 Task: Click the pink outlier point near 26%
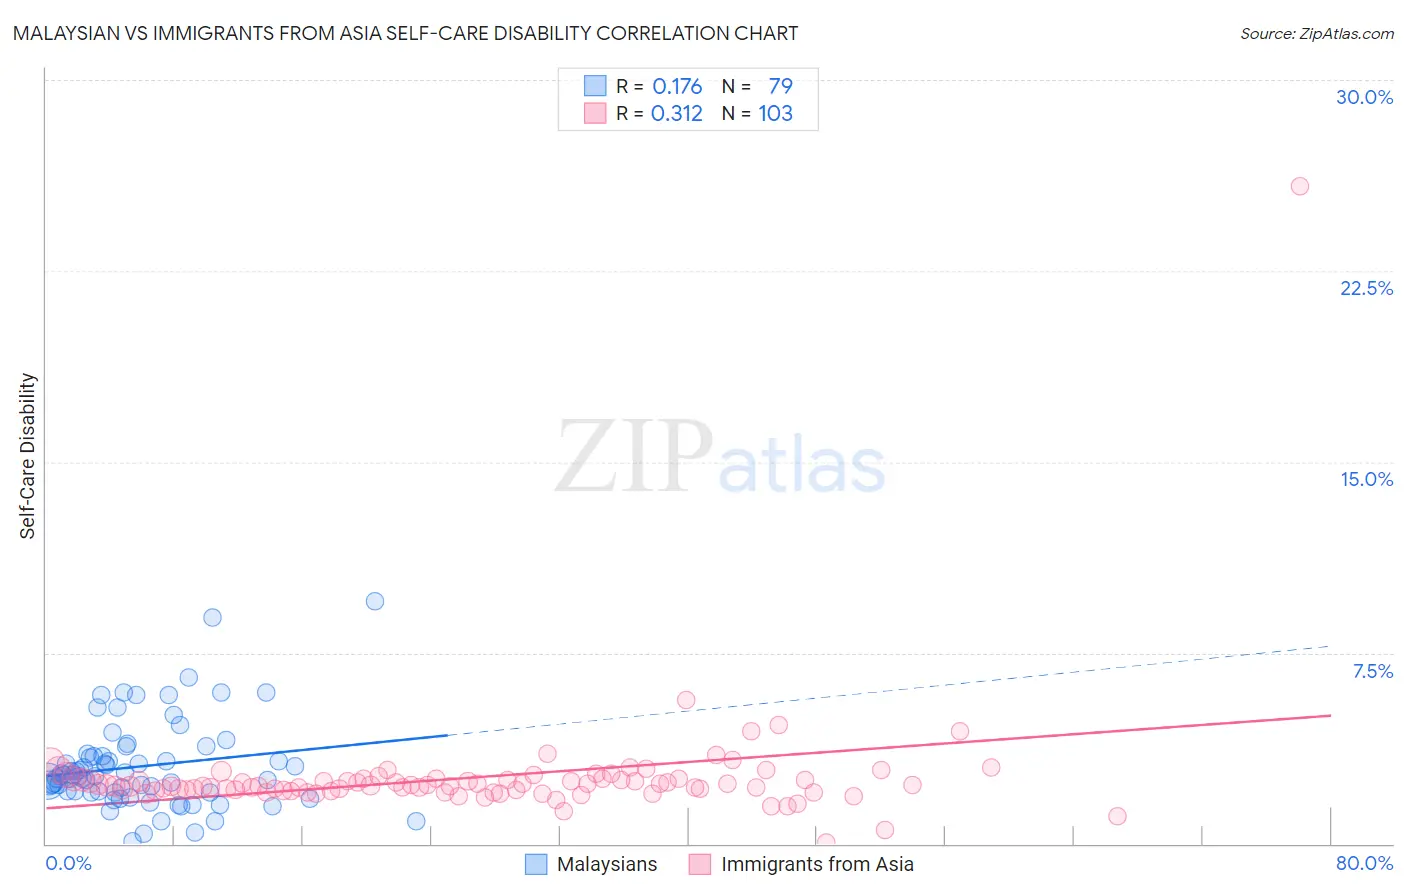click(1299, 186)
